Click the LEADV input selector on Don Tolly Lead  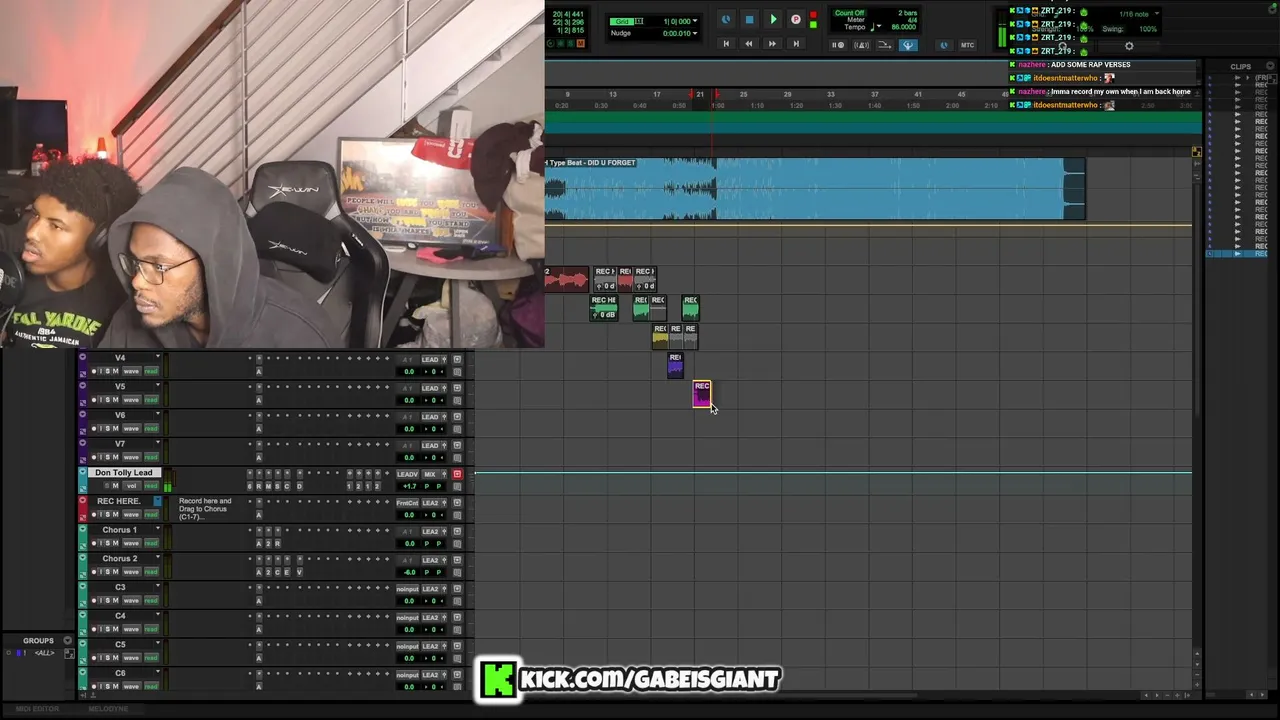[407, 474]
